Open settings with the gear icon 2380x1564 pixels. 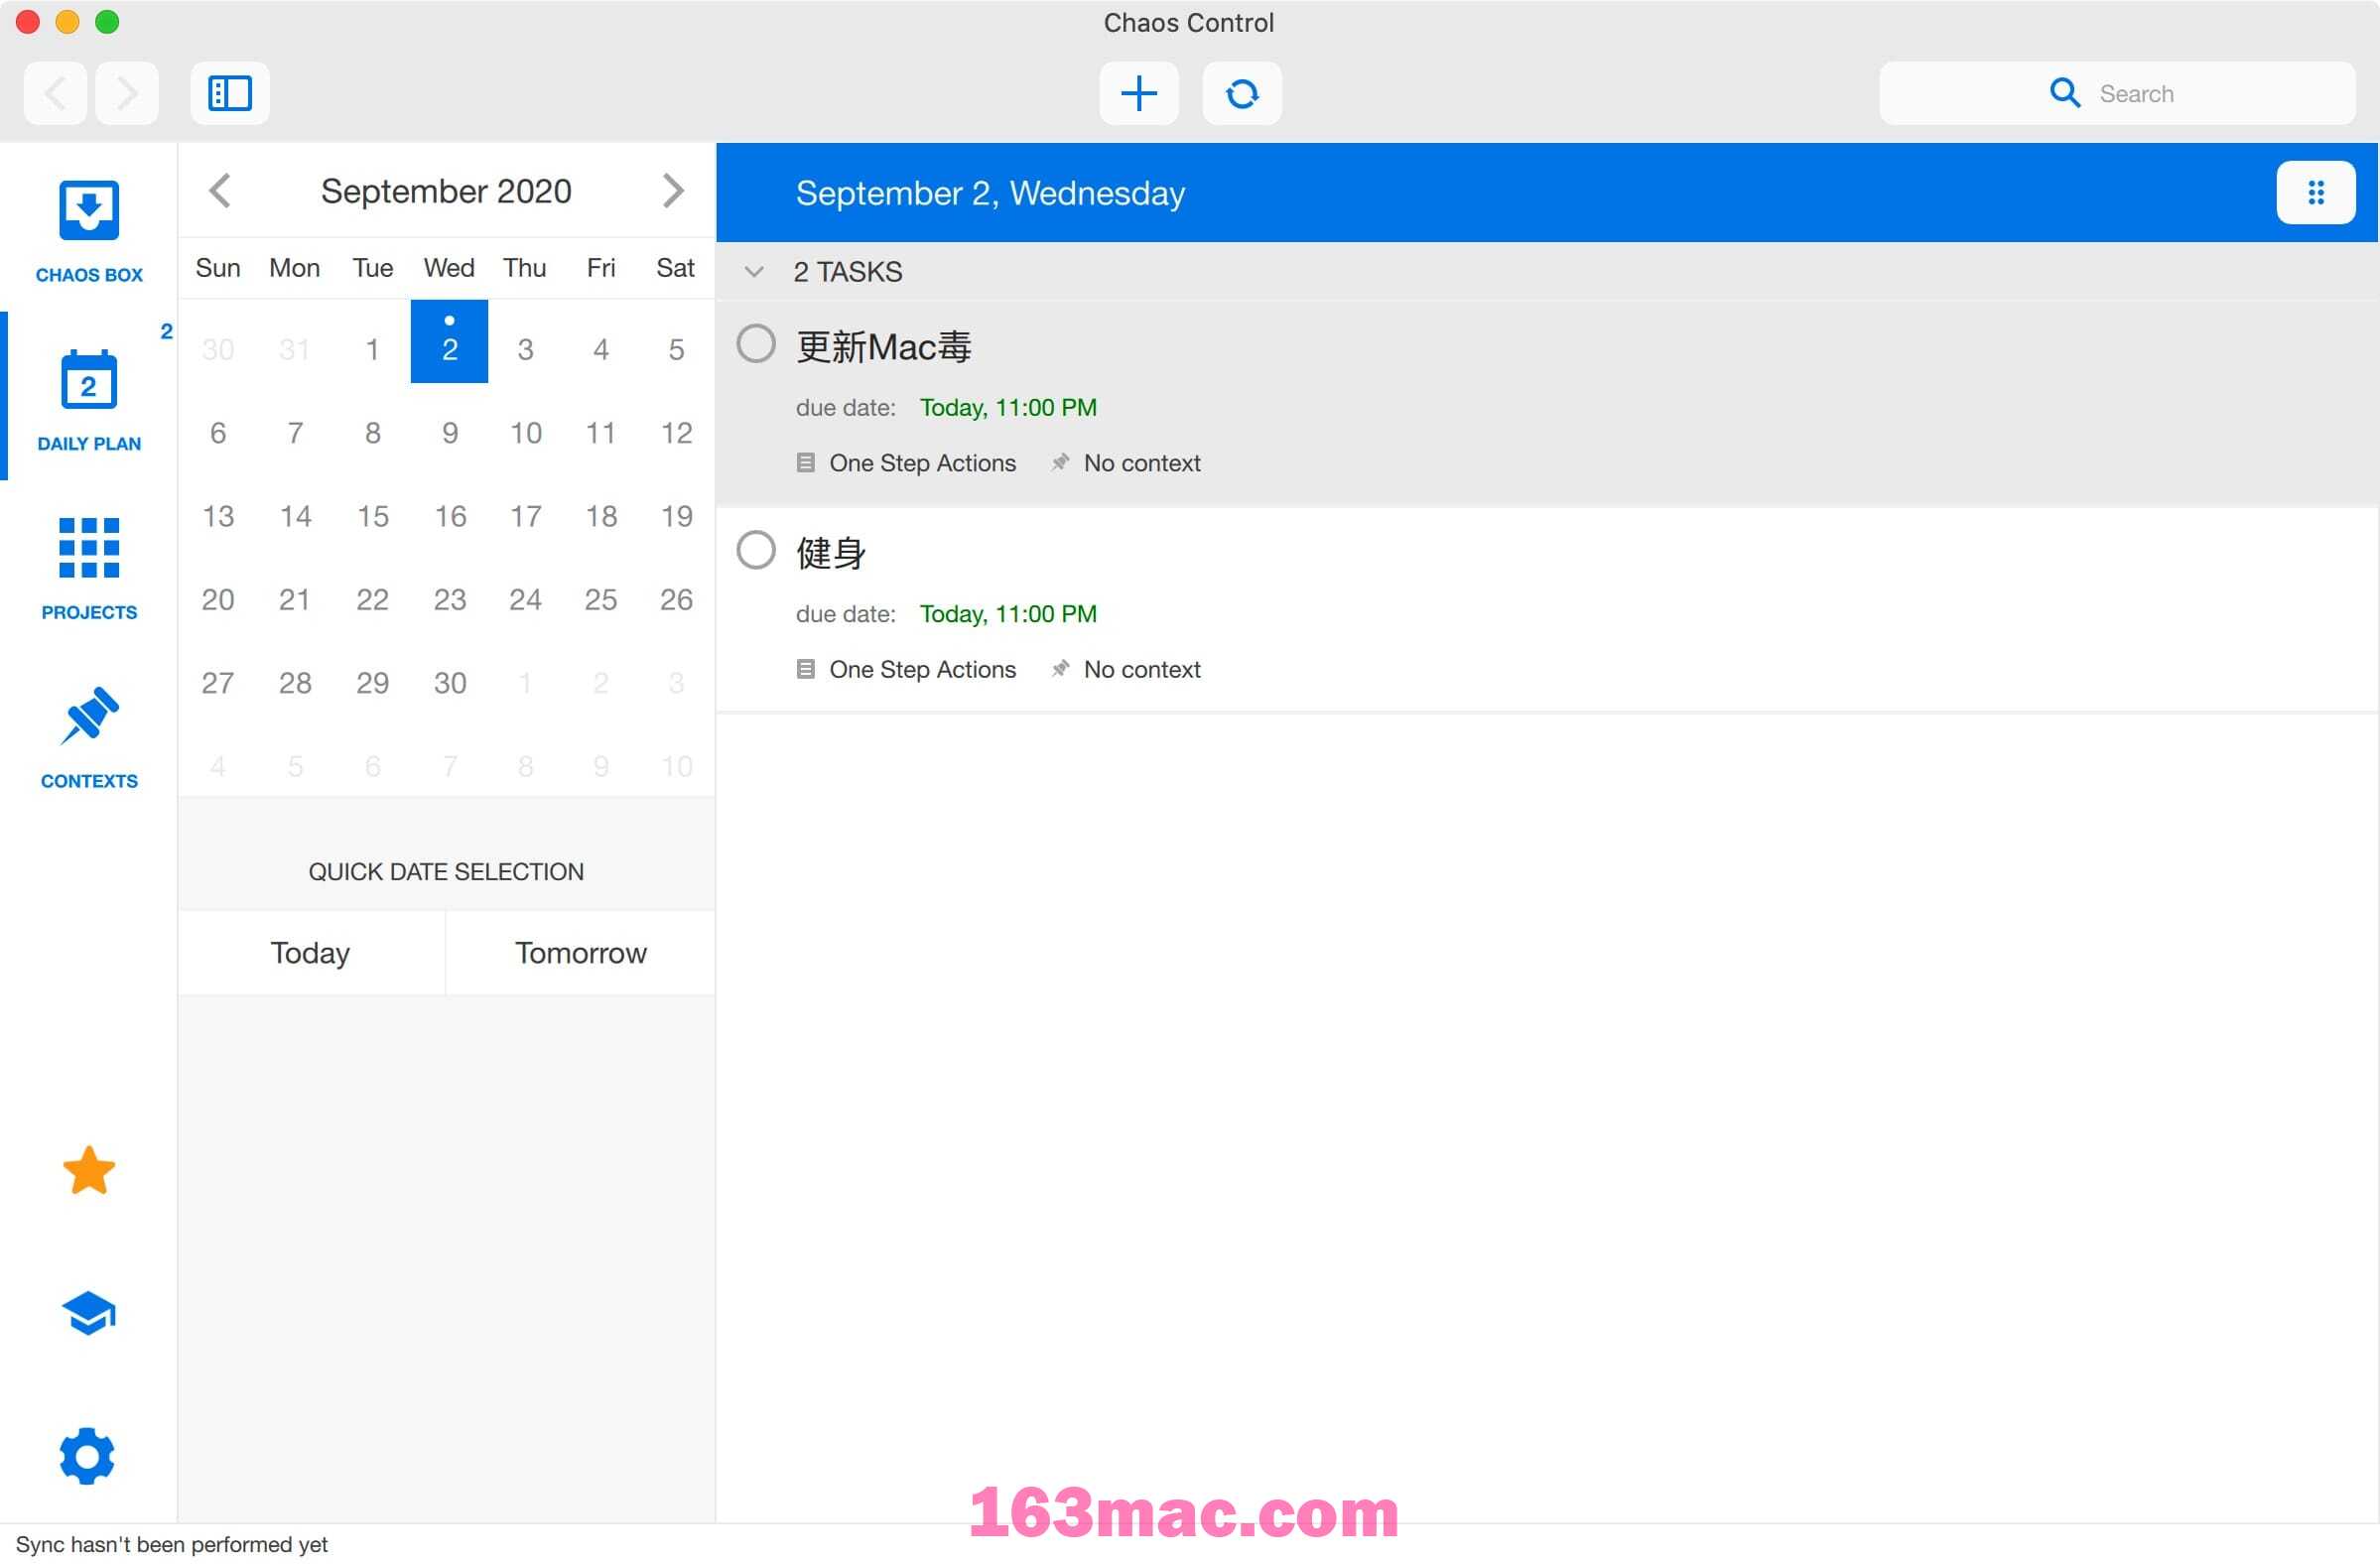(88, 1456)
